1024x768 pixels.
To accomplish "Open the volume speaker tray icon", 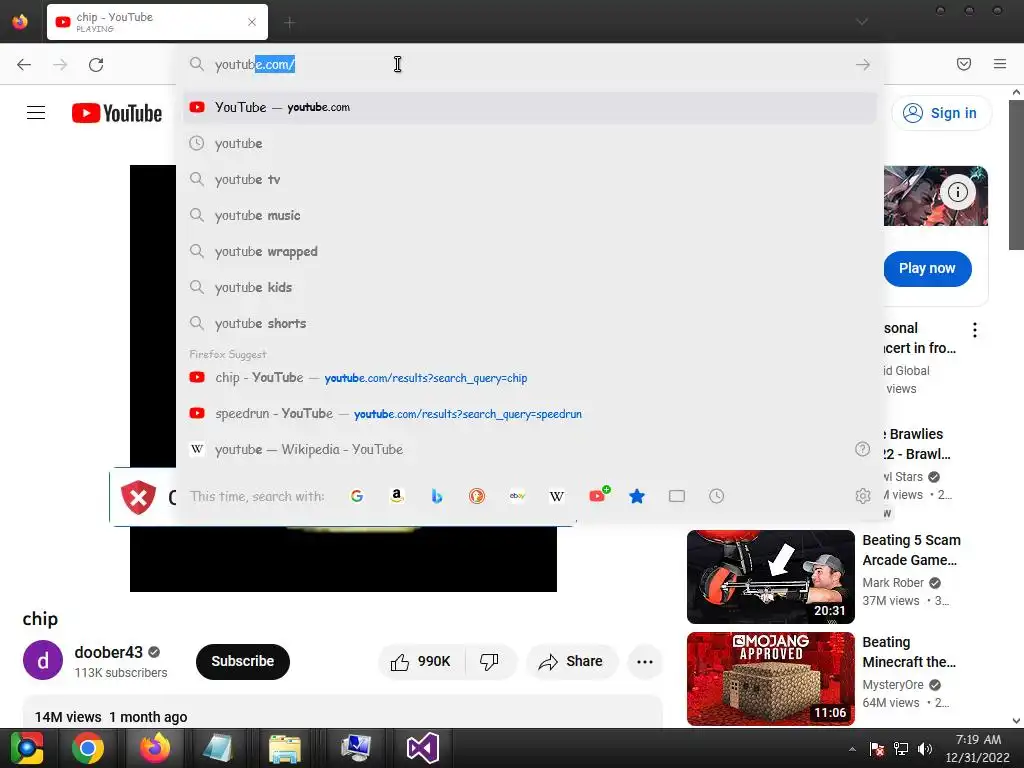I will (925, 749).
